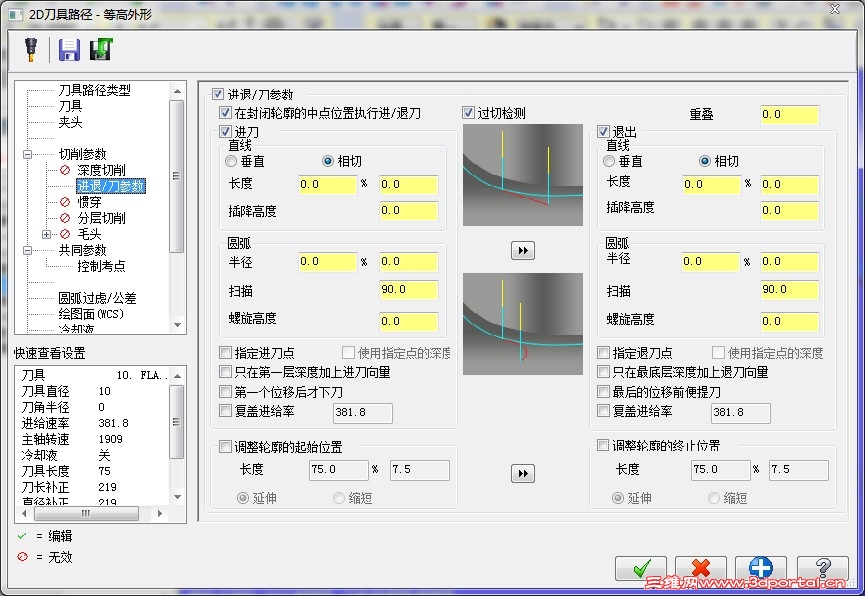
Task: Confirm settings with the green checkmark button
Action: tap(641, 566)
